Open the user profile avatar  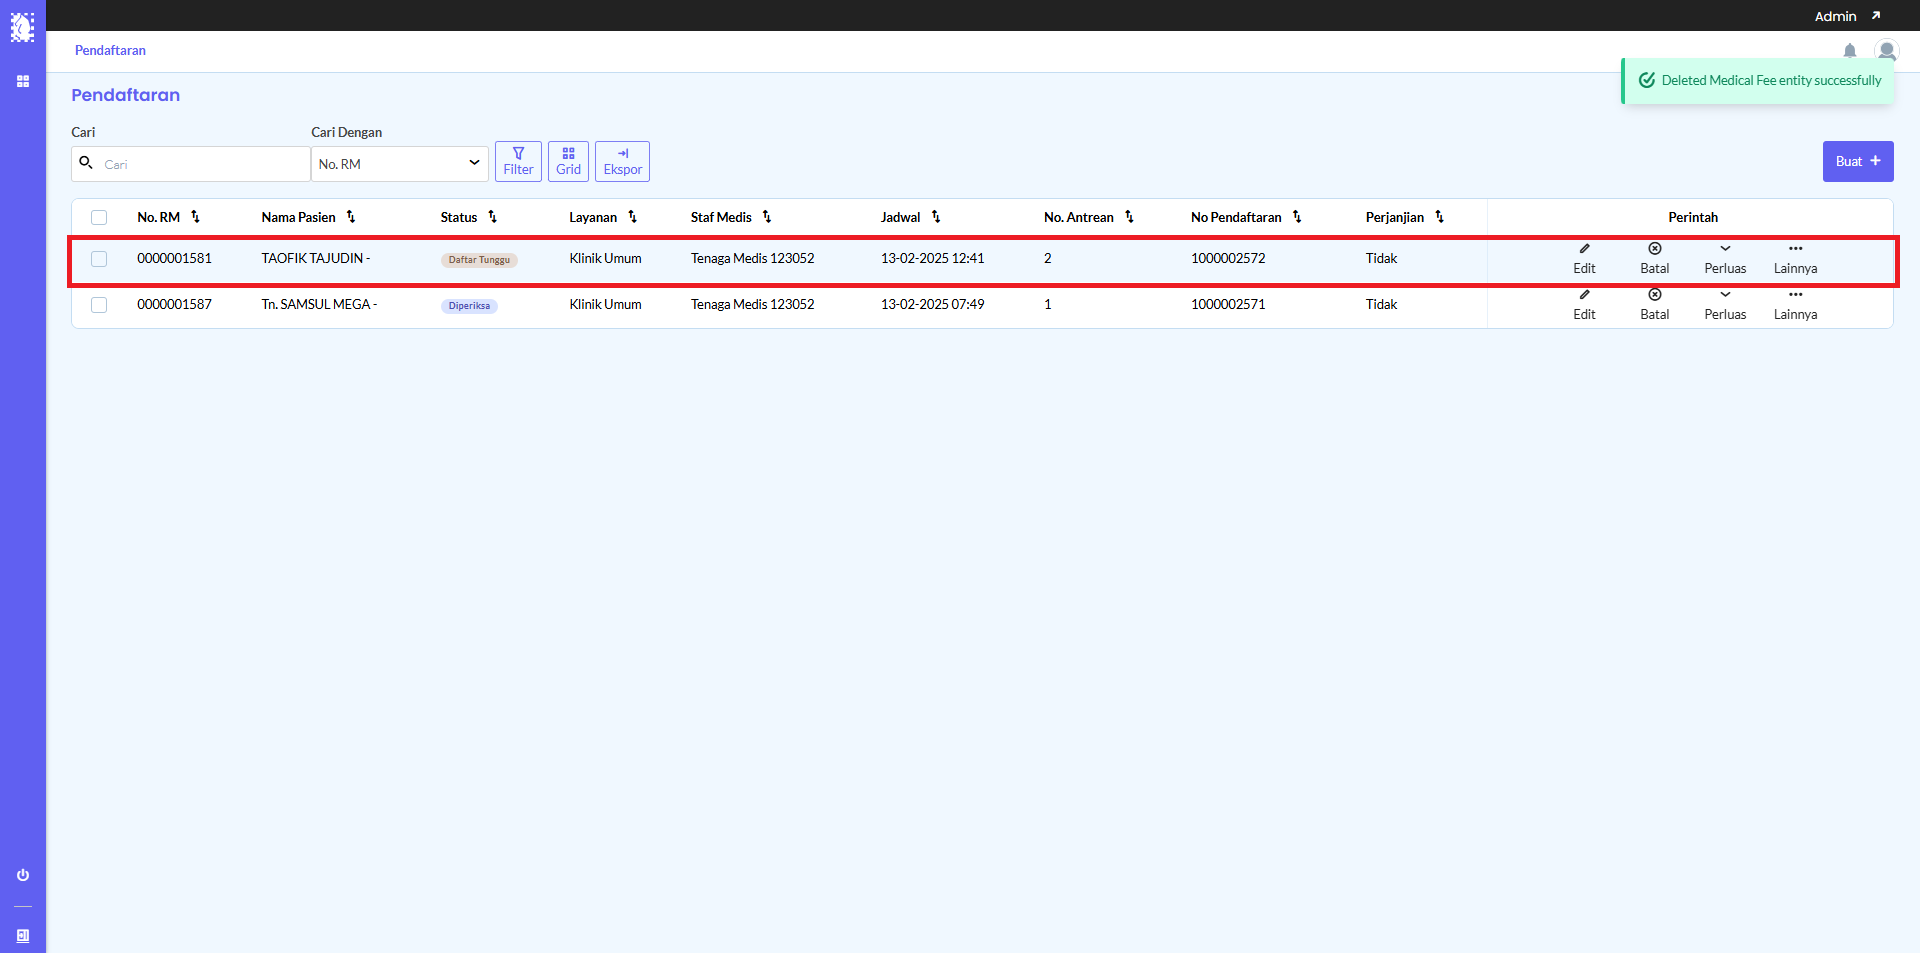[1887, 51]
